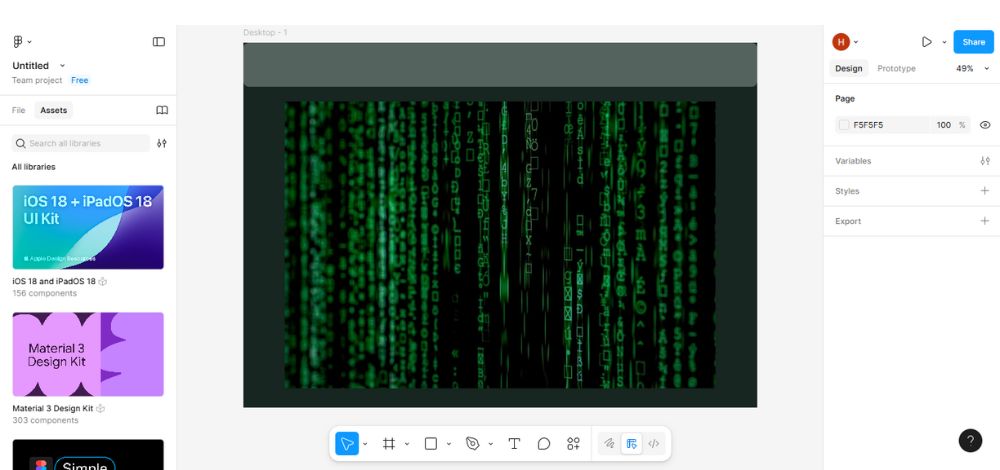Click the Page section heading

click(x=844, y=99)
